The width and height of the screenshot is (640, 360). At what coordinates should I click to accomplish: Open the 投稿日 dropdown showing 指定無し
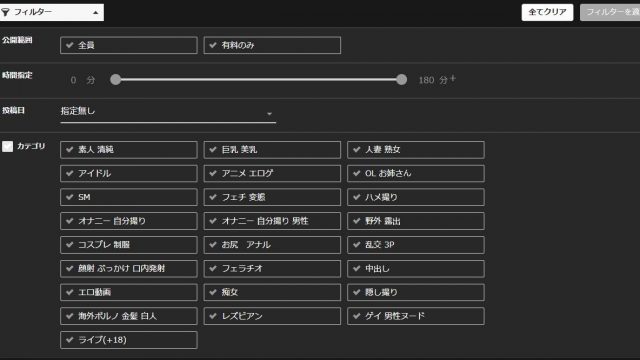click(x=168, y=112)
